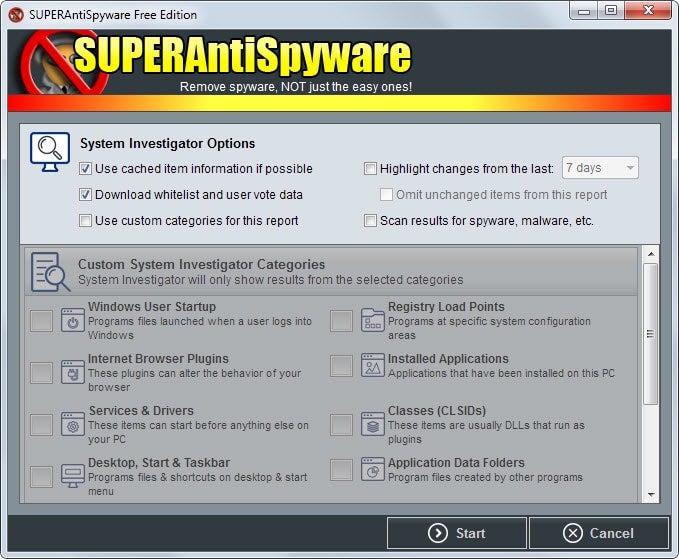Maximize the SUPERAntiSpyware window
Screen dimensions: 679x559
(611, 10)
